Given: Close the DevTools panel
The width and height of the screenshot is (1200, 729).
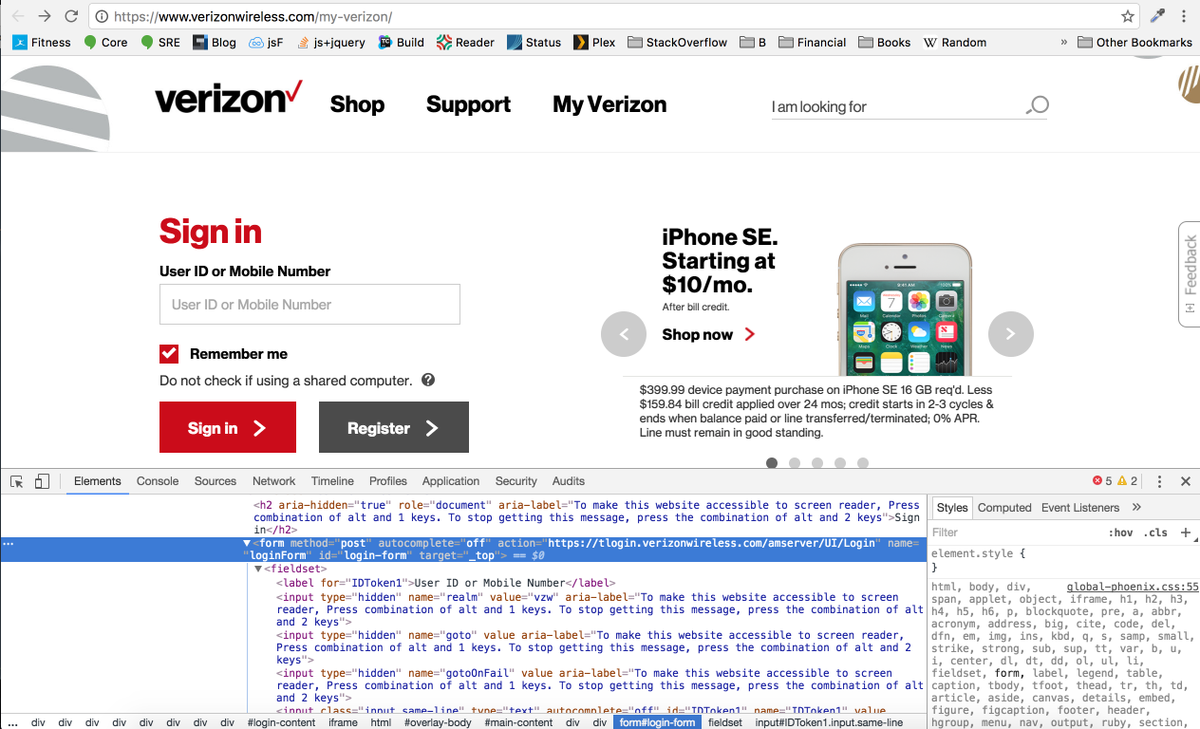Looking at the screenshot, I should tap(1185, 481).
